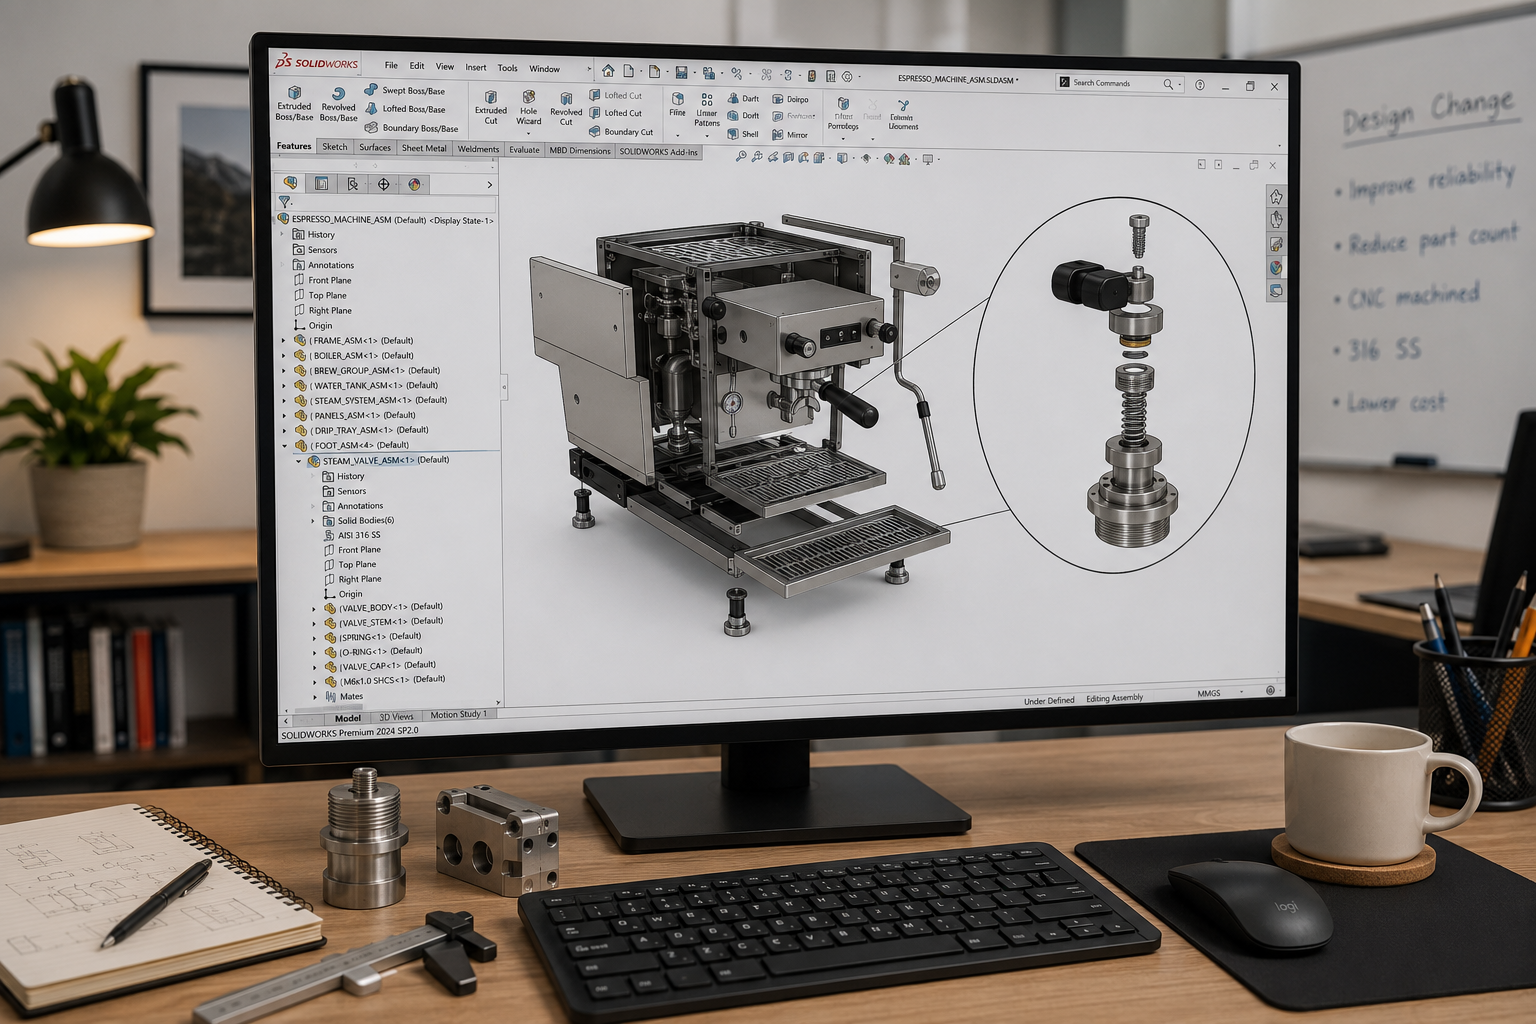
Task: Open the Insert menu
Action: point(476,68)
